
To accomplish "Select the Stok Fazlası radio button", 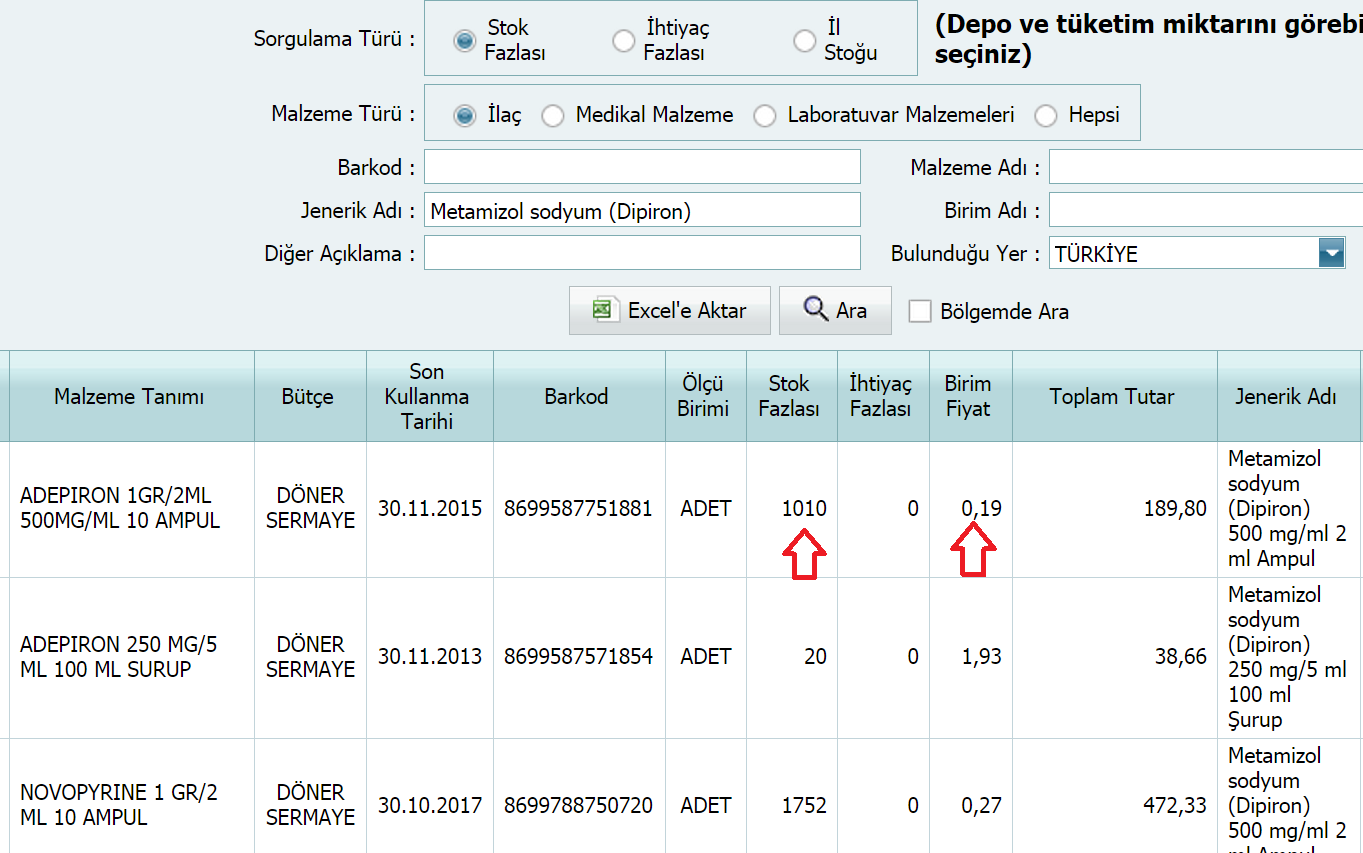I will (x=464, y=40).
